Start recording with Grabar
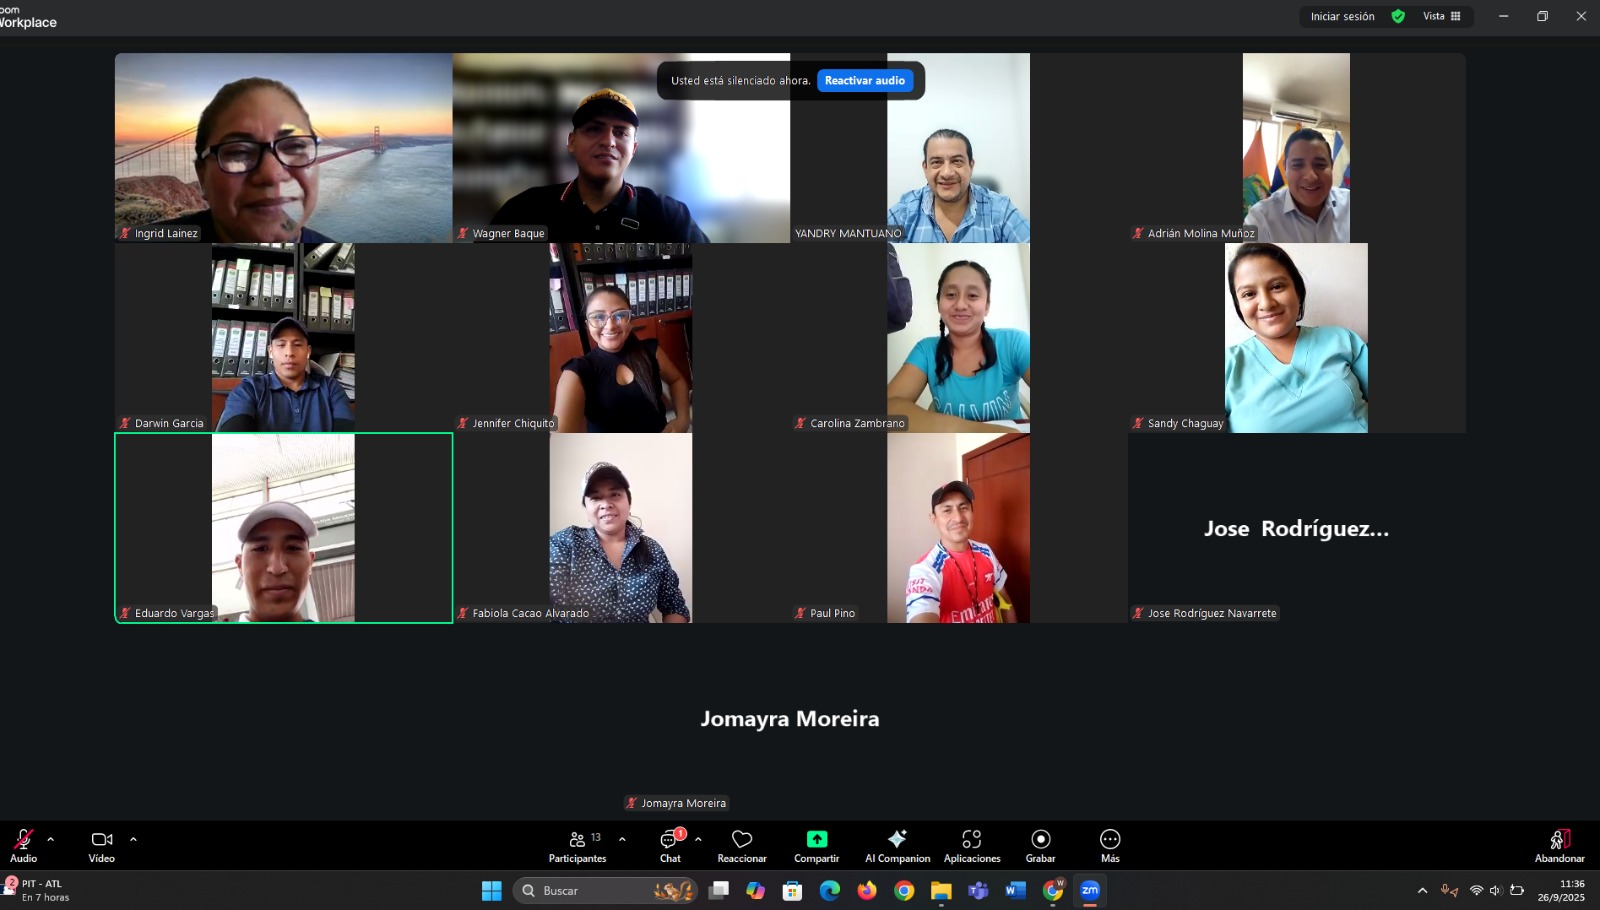Viewport: 1600px width, 910px height. 1040,845
